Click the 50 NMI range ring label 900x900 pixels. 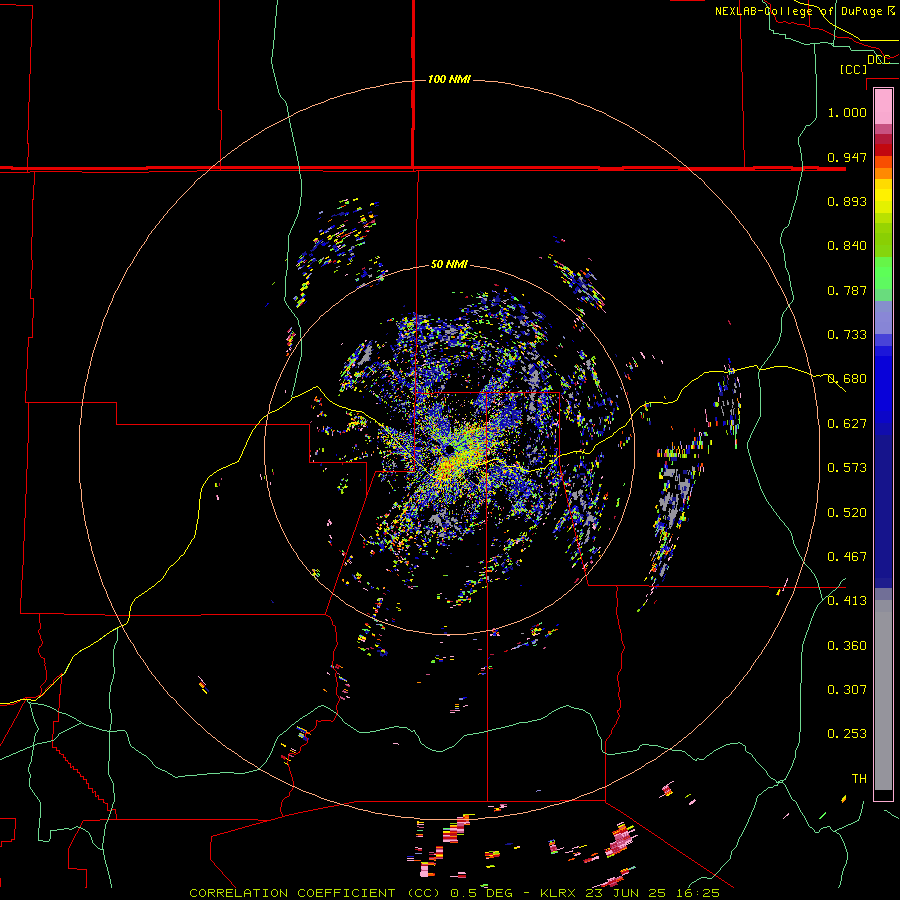(x=449, y=264)
